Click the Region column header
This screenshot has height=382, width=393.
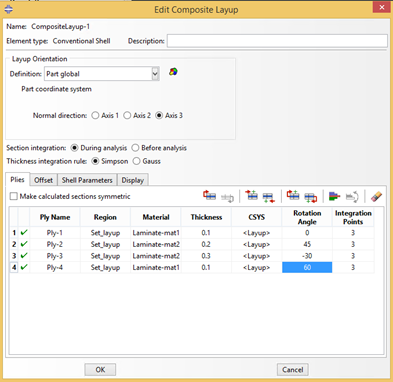point(105,217)
